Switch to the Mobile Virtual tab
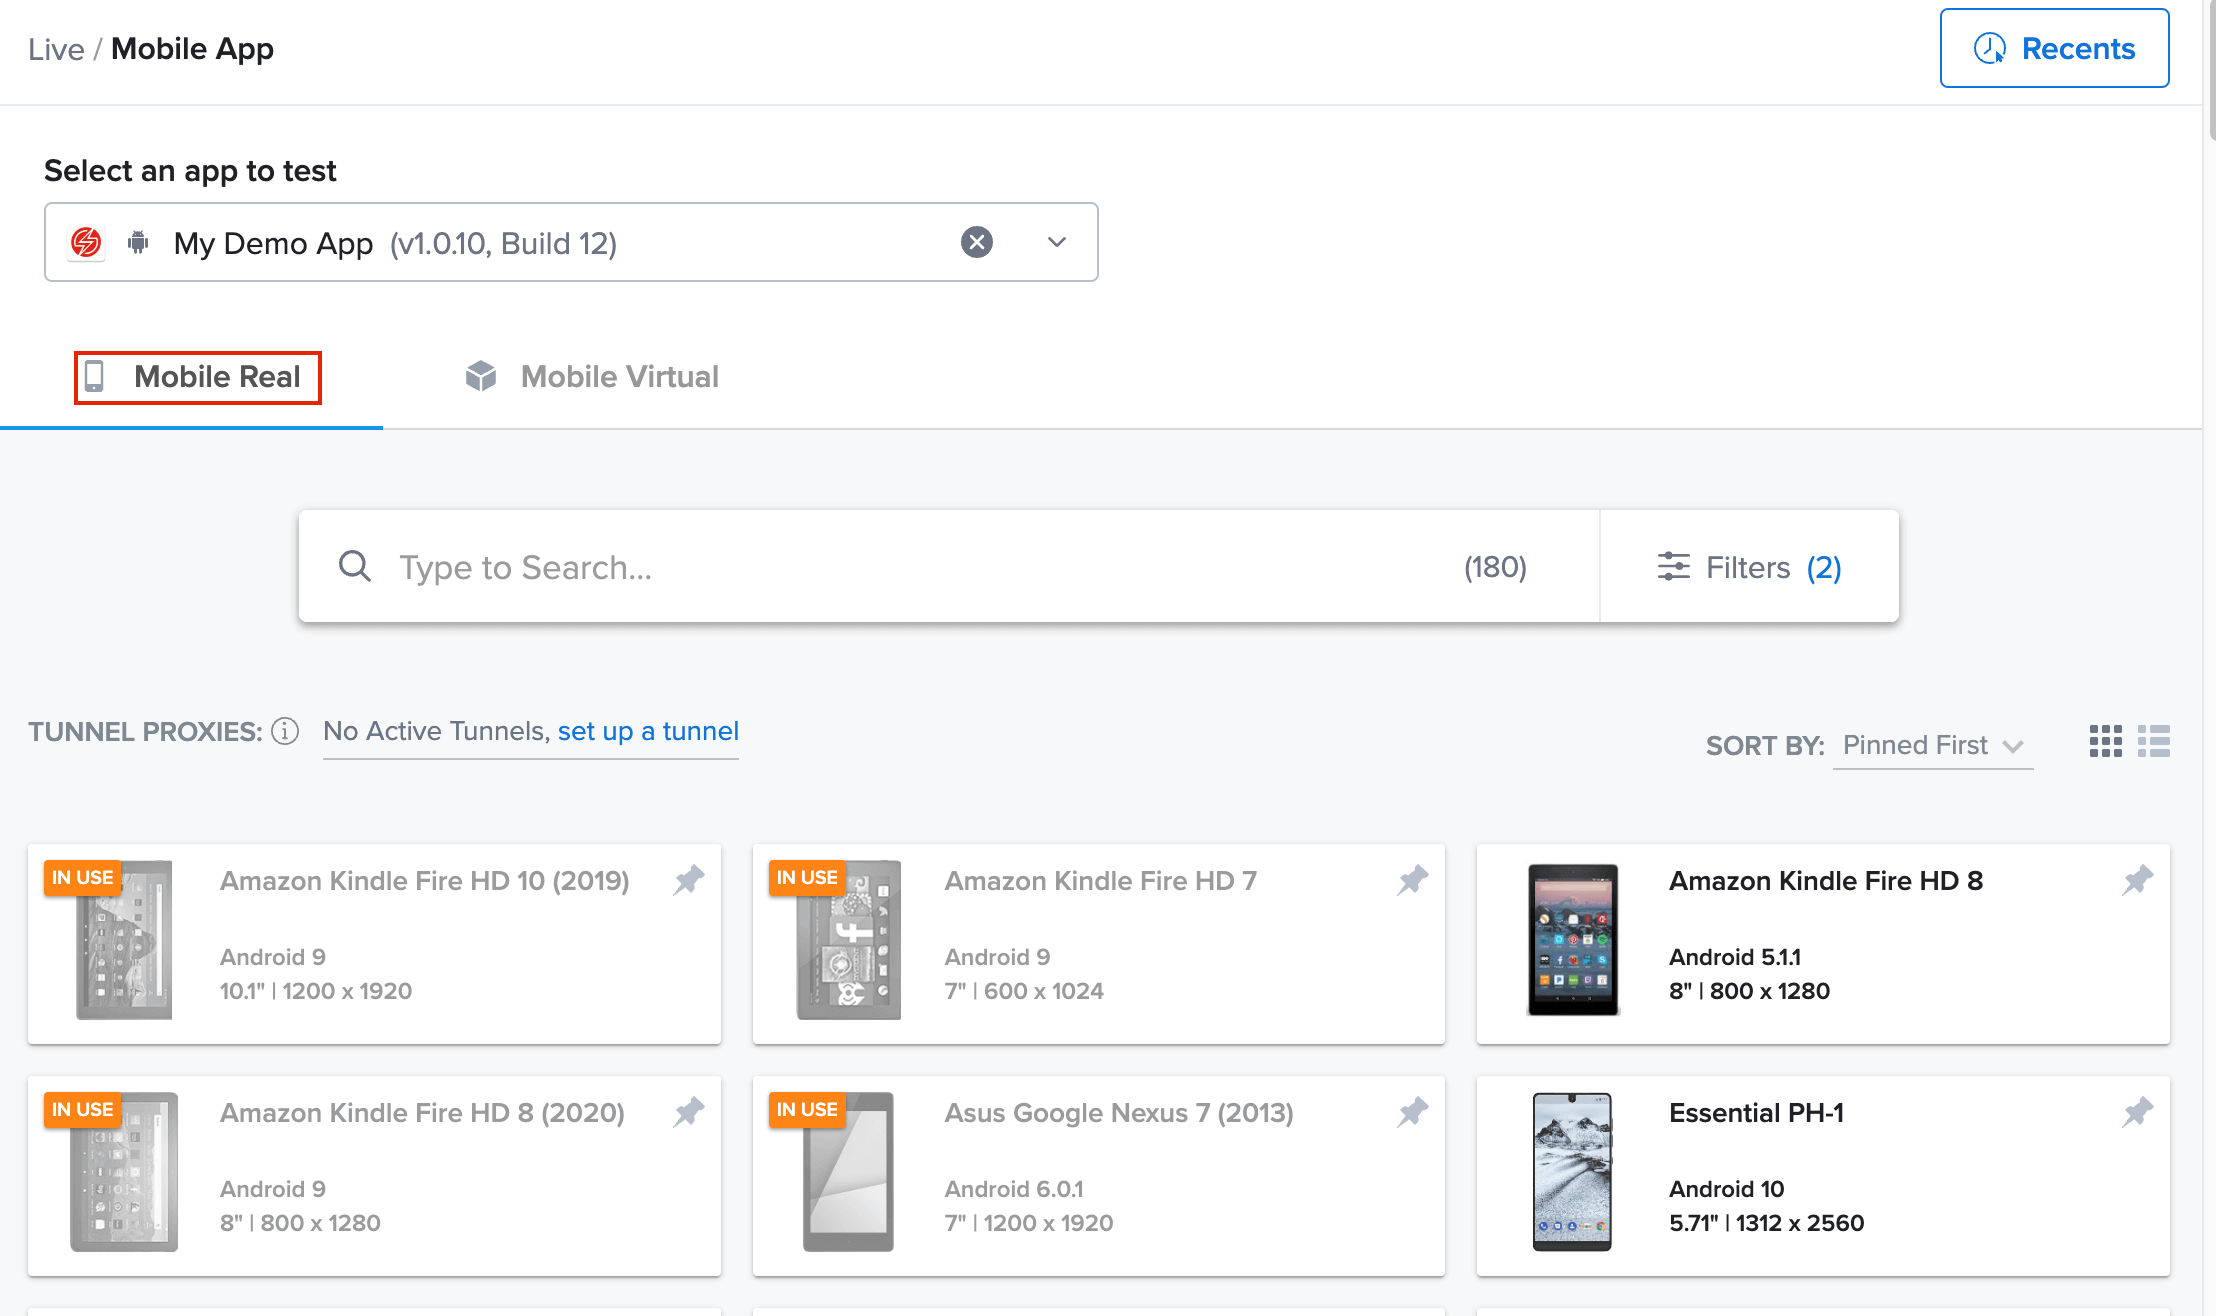This screenshot has width=2216, height=1316. [x=592, y=377]
